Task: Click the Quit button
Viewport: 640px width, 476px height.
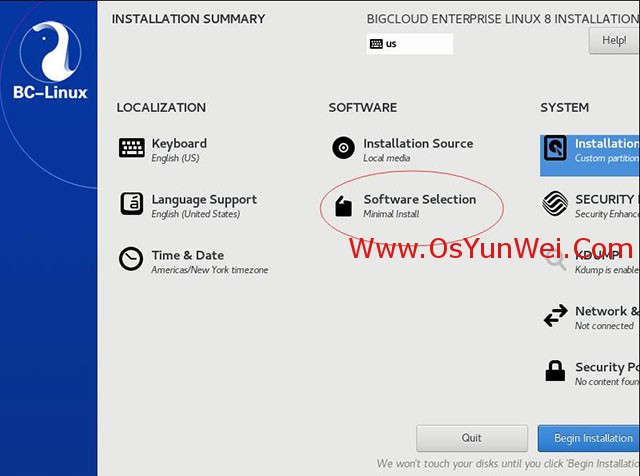Action: pos(472,438)
